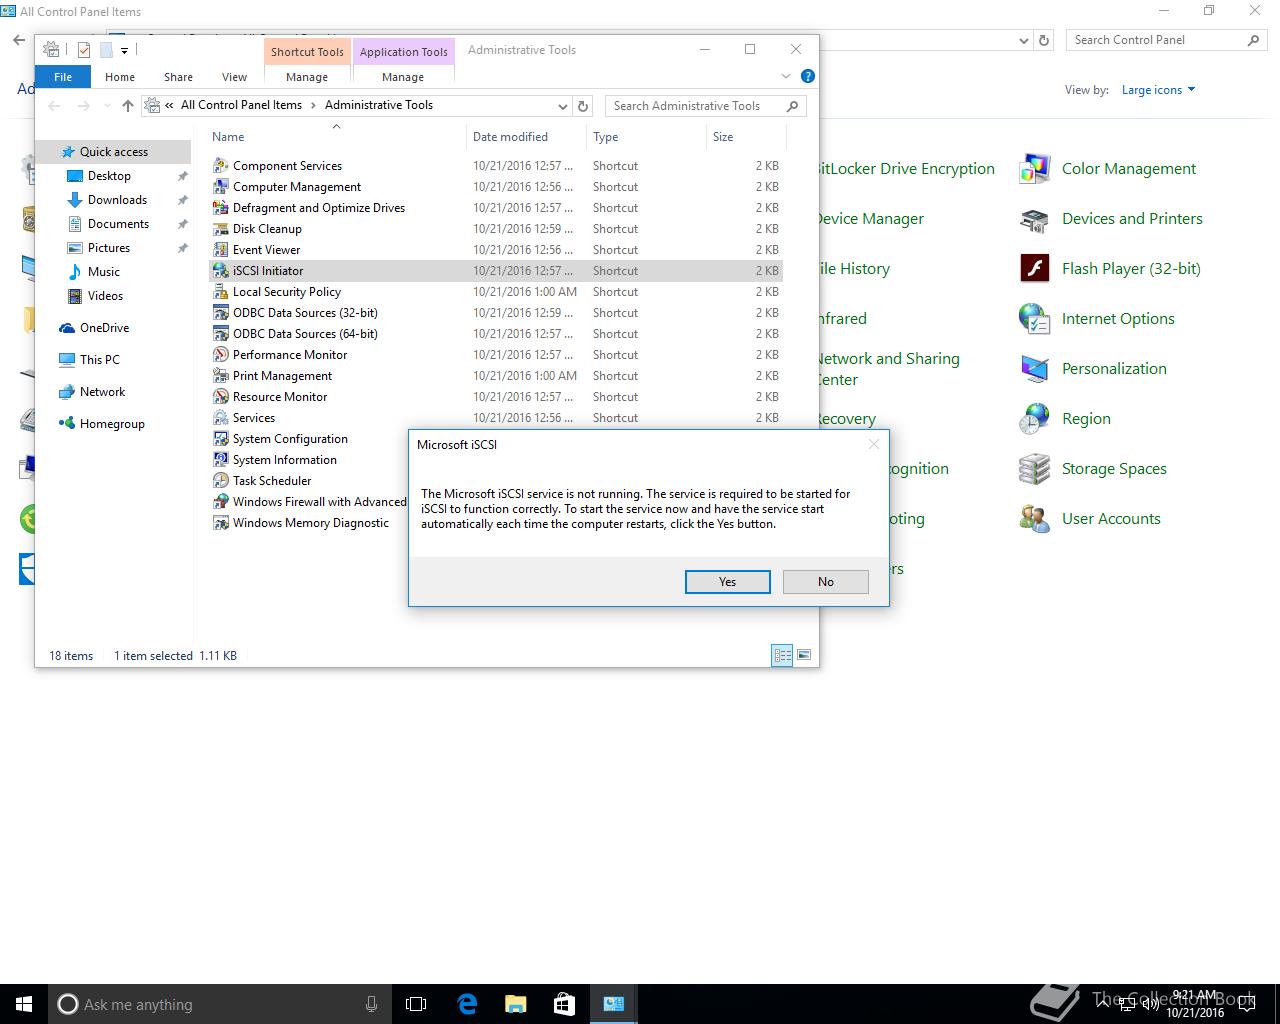Image resolution: width=1280 pixels, height=1024 pixels.
Task: Click the Resource Monitor icon
Action: [x=221, y=397]
